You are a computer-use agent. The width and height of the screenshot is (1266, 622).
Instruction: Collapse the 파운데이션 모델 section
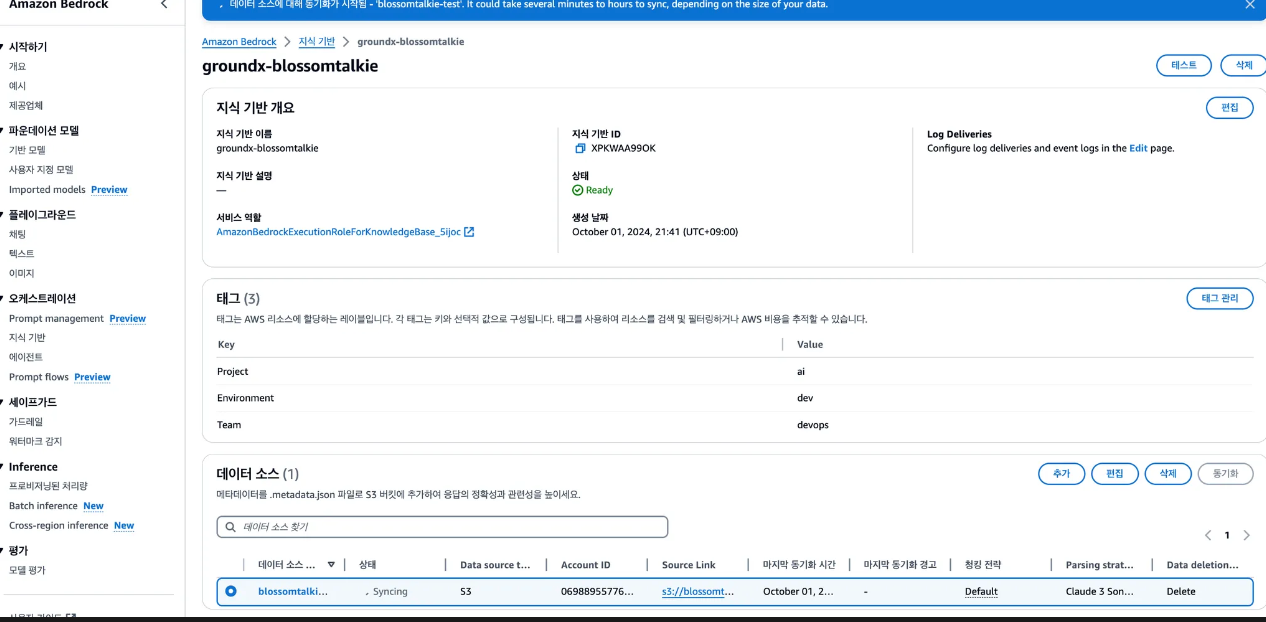coord(3,130)
